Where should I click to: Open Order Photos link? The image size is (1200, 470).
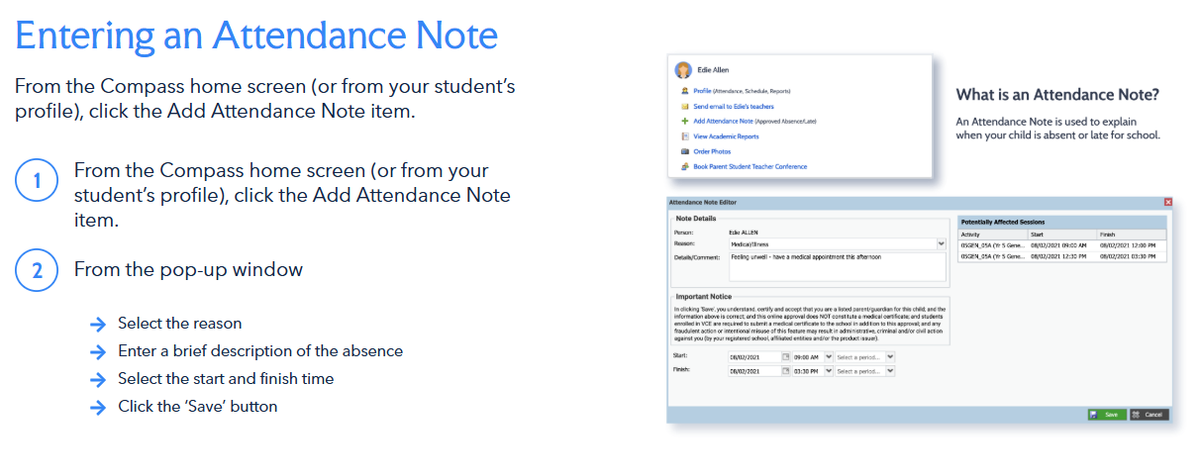click(711, 151)
